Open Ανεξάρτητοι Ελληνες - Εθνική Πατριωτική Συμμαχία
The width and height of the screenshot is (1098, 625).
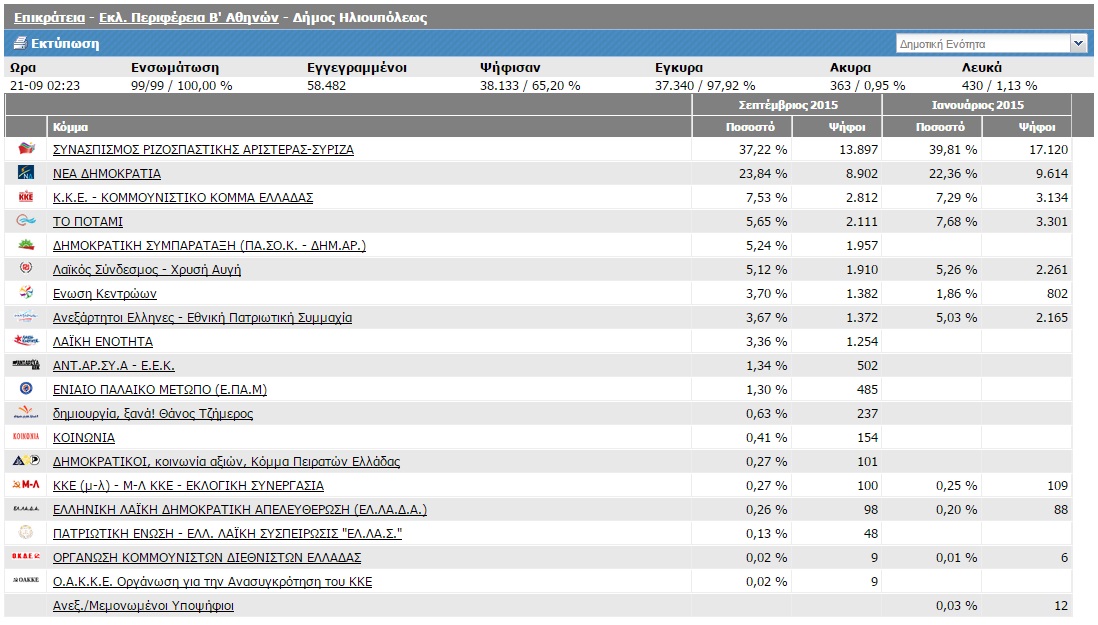click(x=202, y=318)
